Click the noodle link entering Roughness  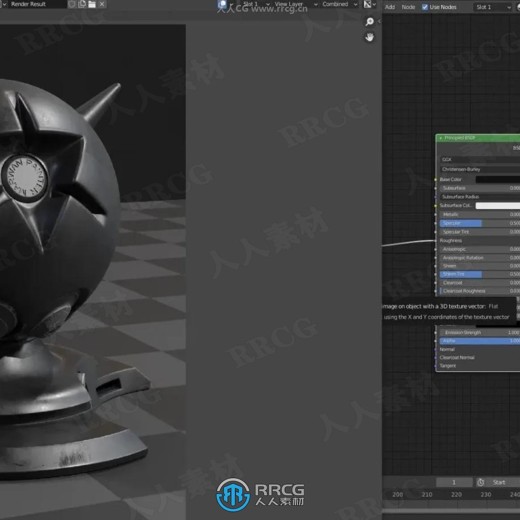pyautogui.click(x=409, y=243)
